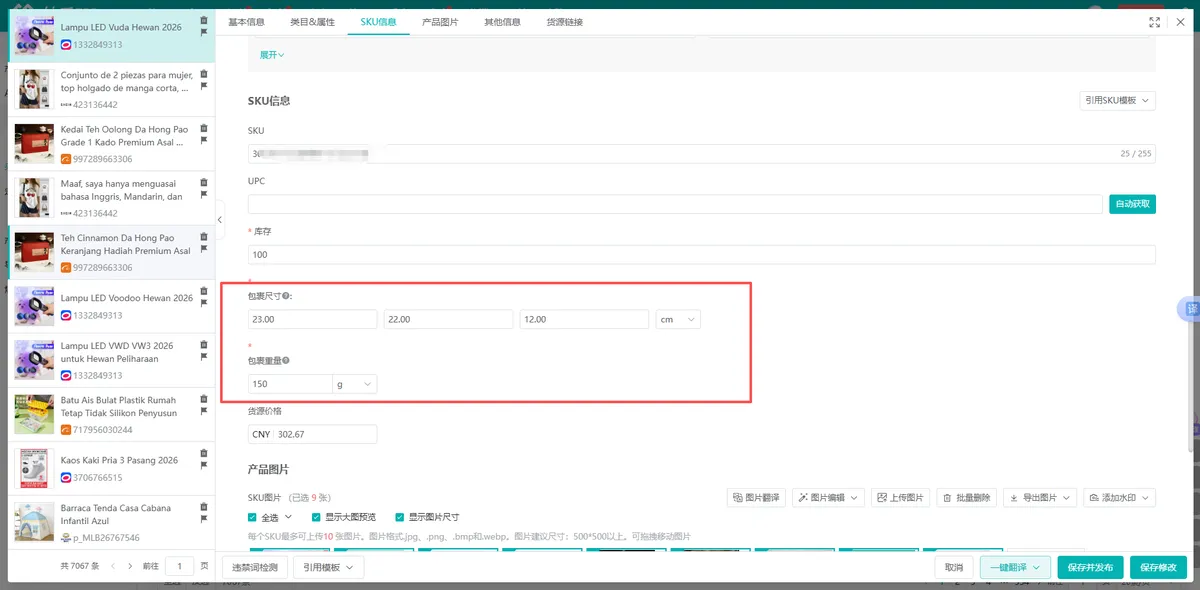Click the 保存修改 button
This screenshot has width=1200, height=590.
tap(1158, 567)
